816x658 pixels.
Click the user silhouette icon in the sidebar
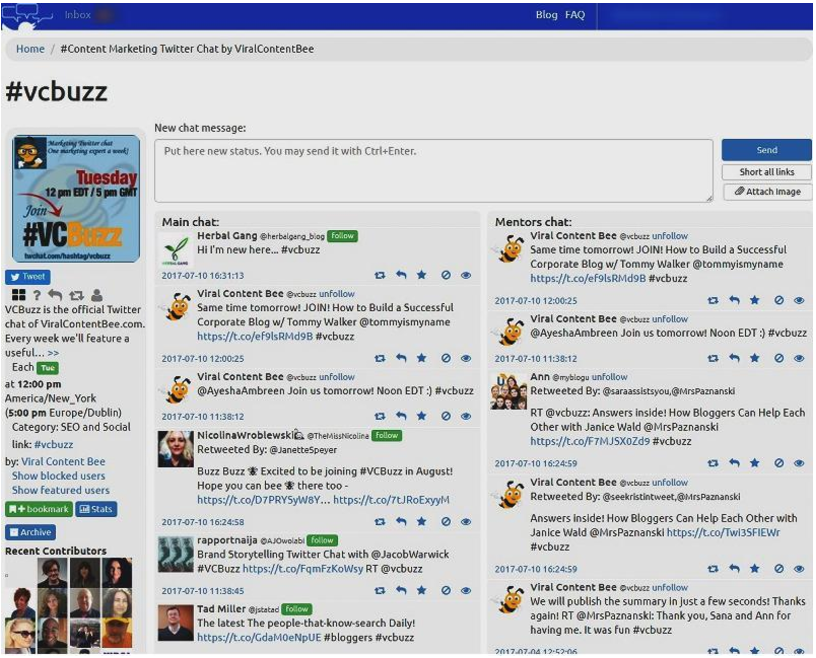point(97,295)
